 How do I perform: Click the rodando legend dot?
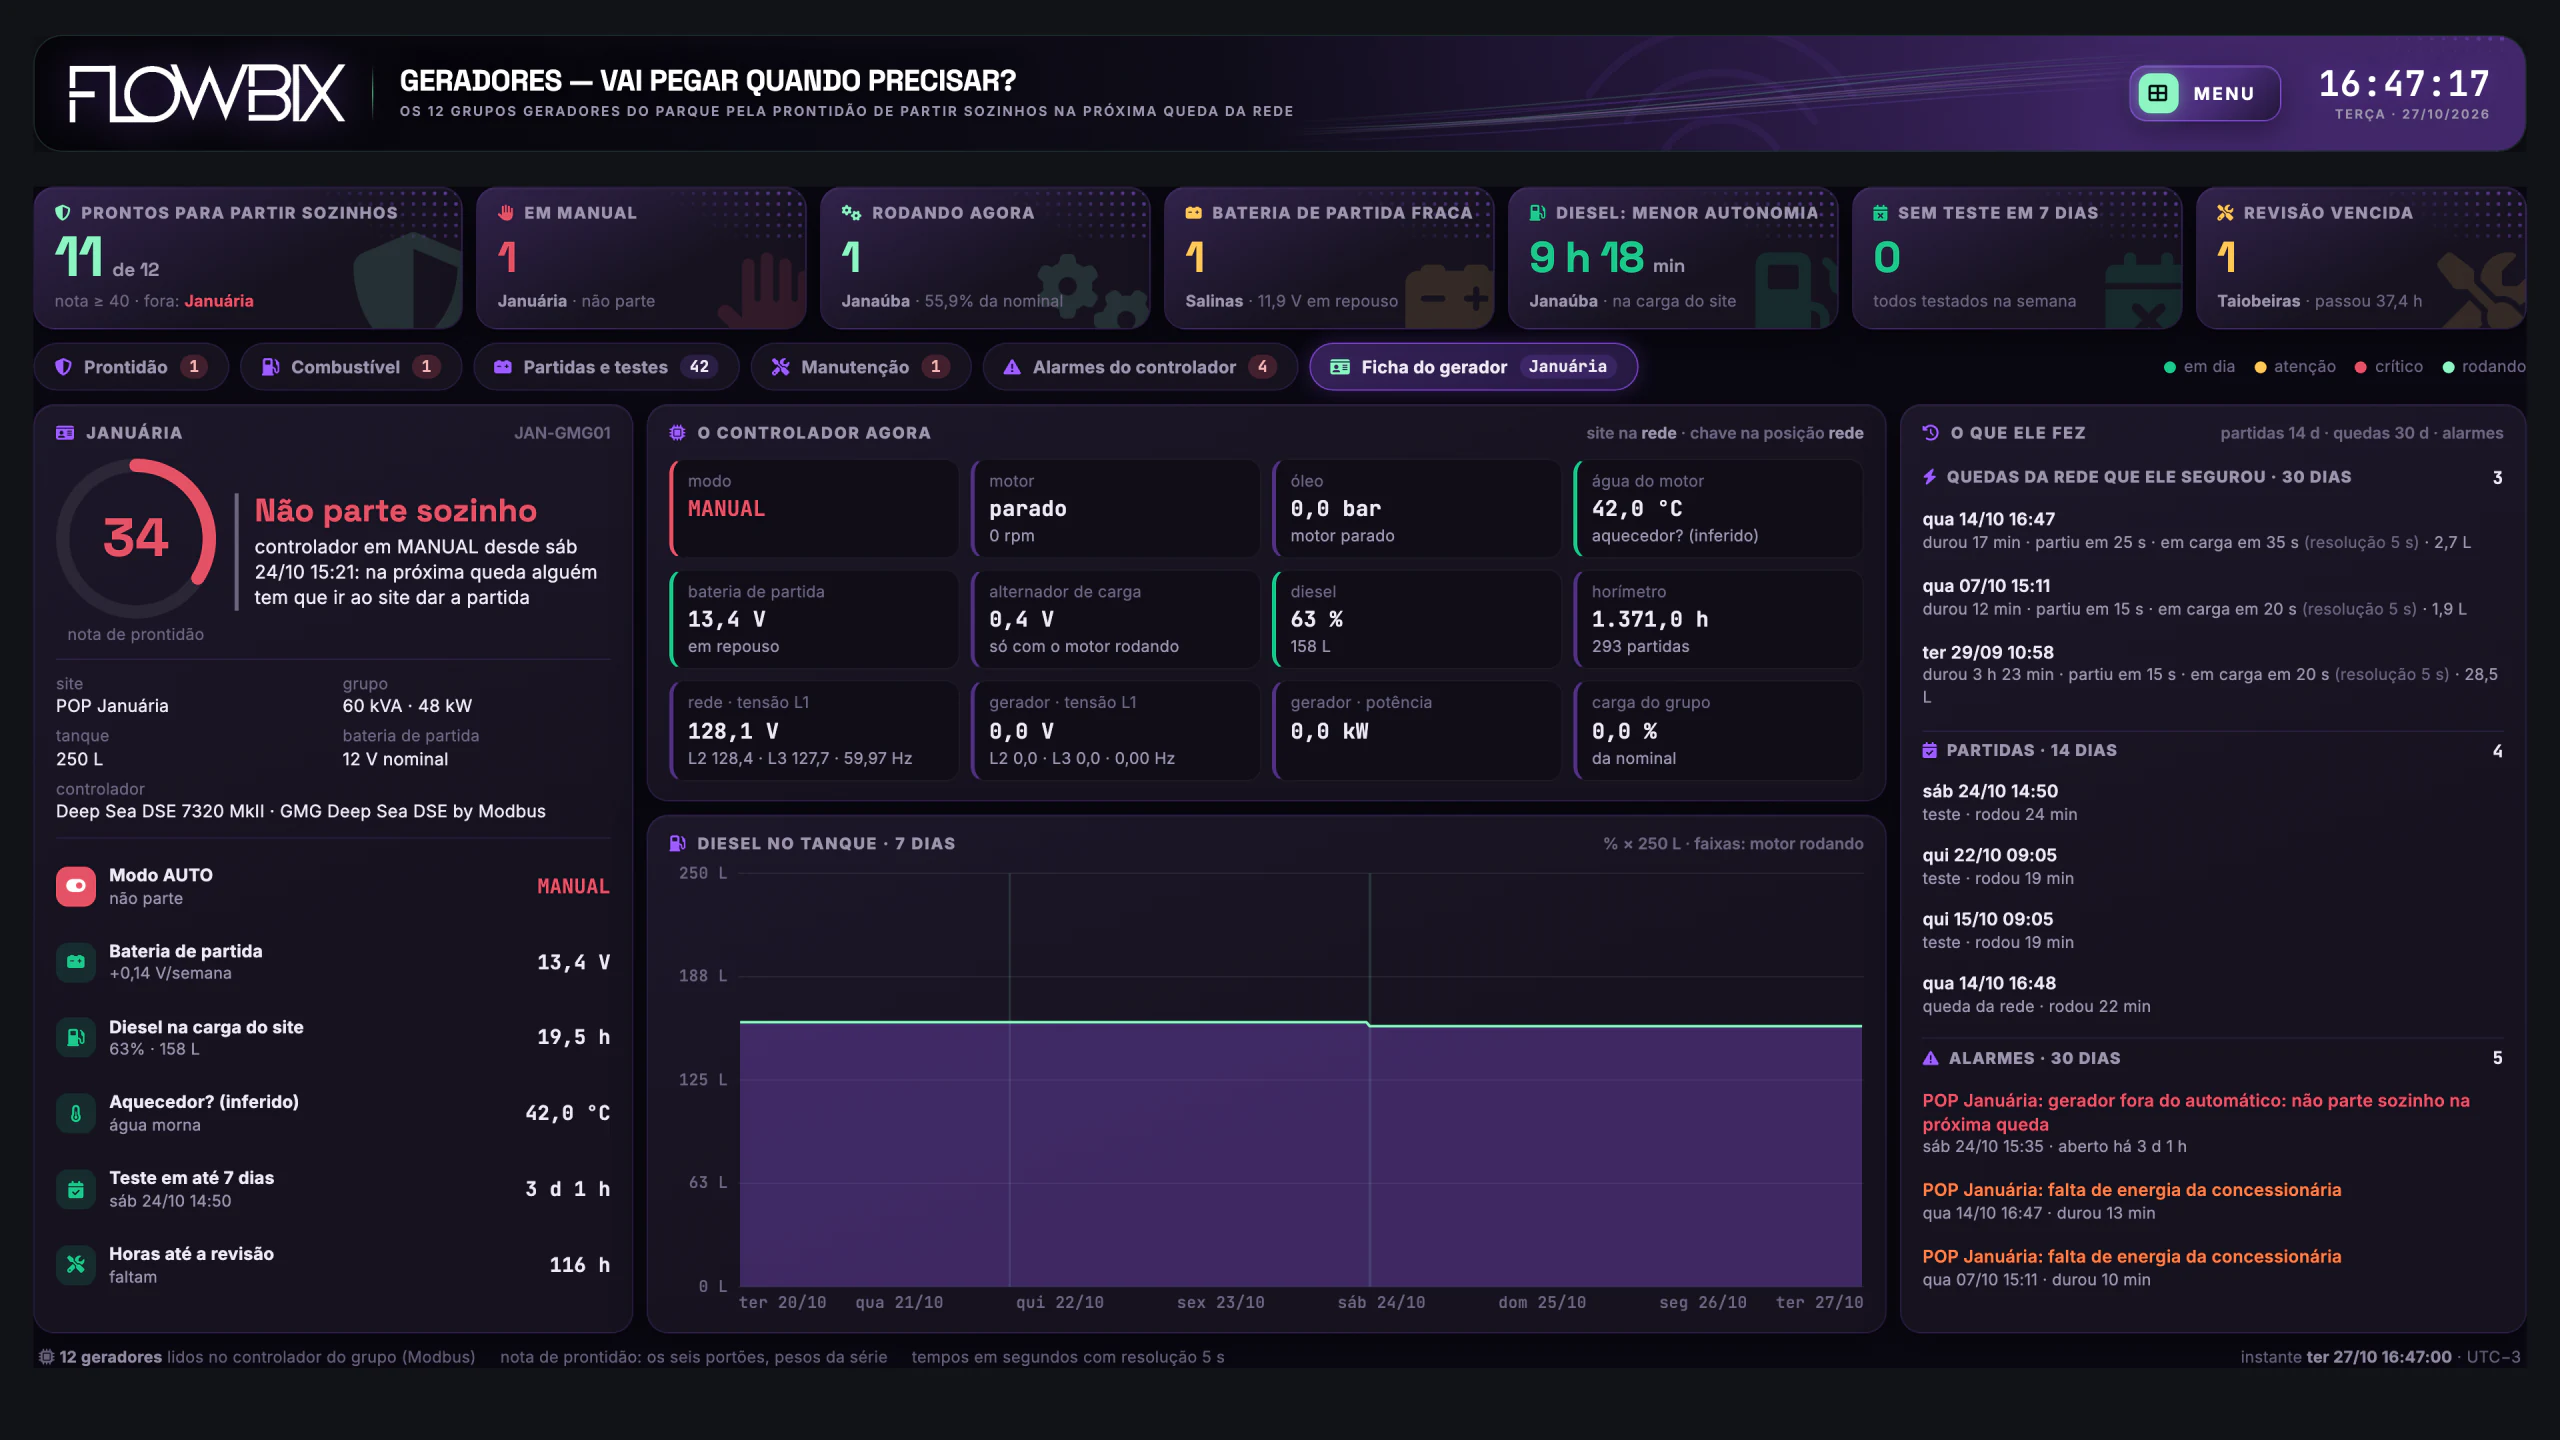[2448, 368]
